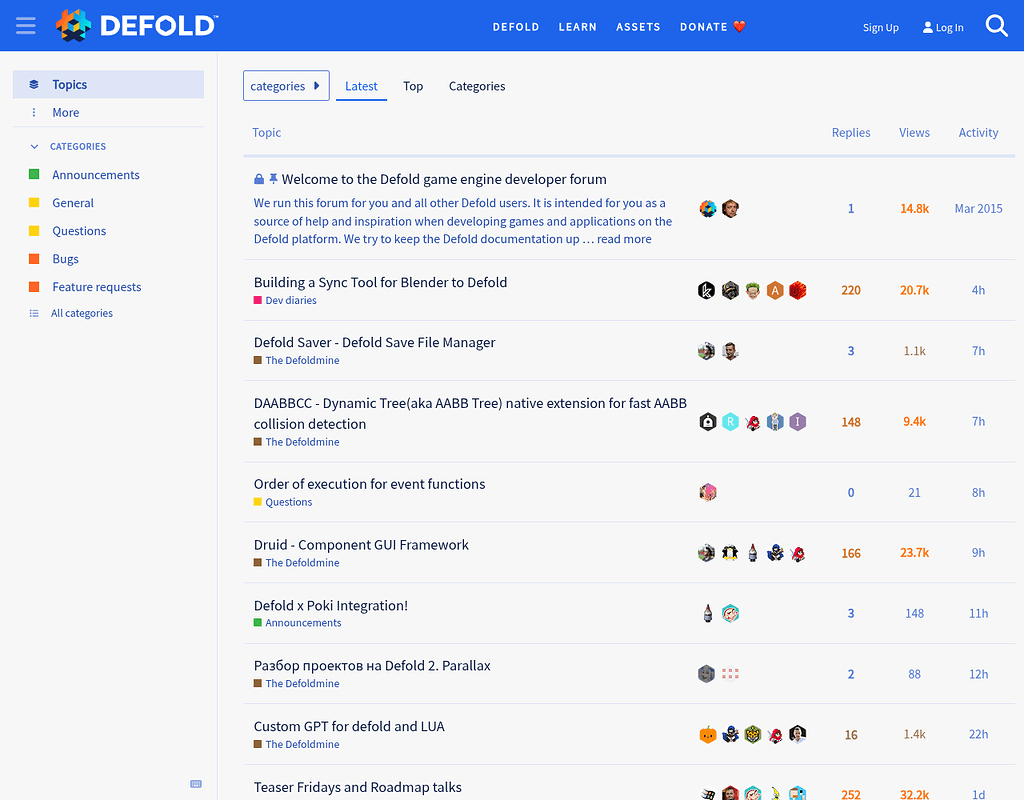Switch to the Categories tab
The width and height of the screenshot is (1024, 800).
click(477, 86)
